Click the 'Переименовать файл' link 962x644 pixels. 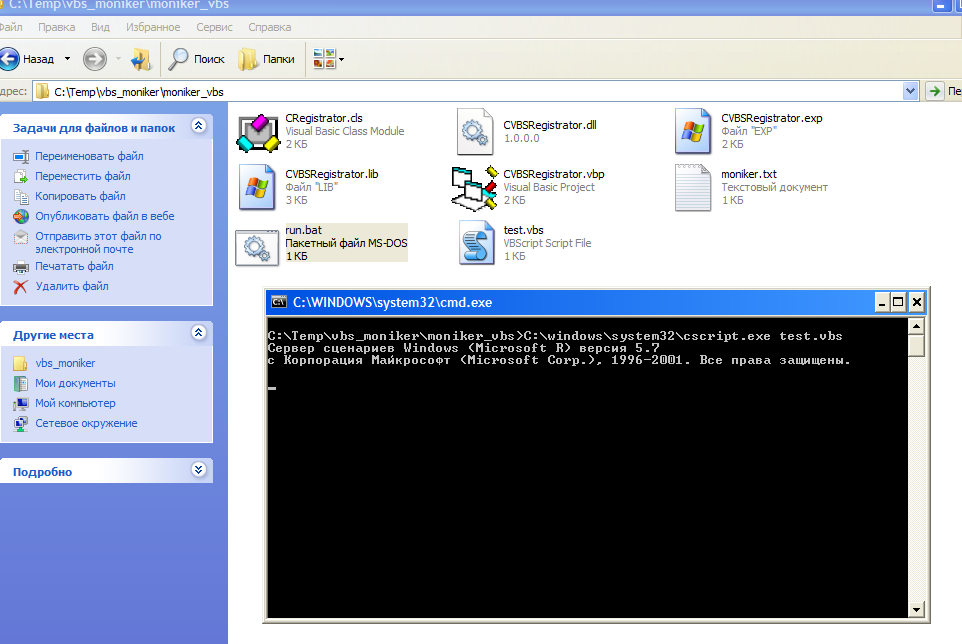coord(89,156)
